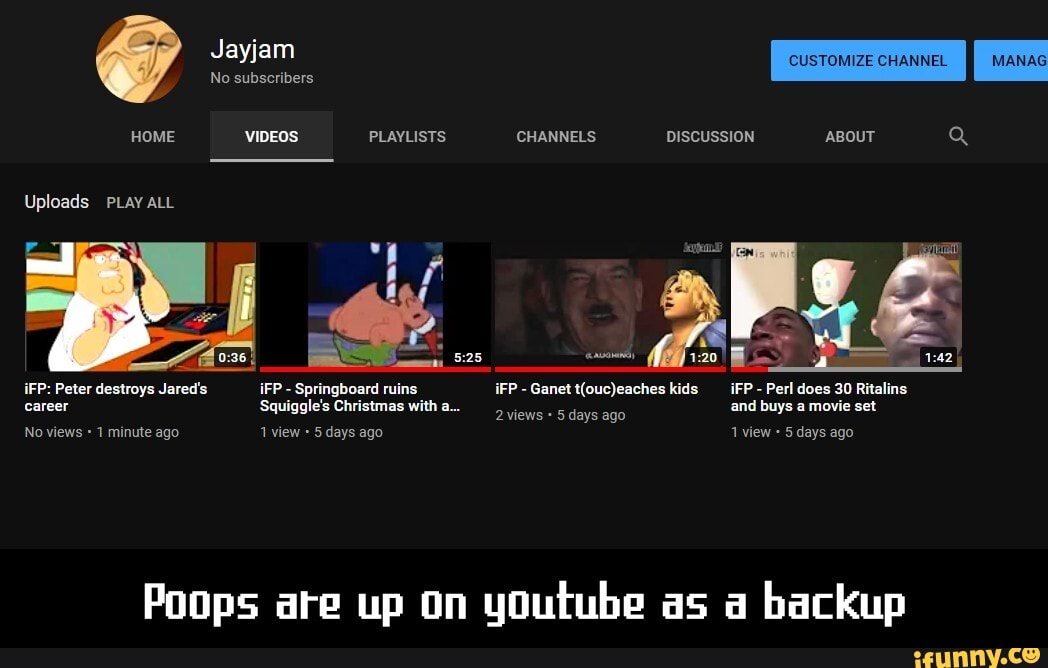Click the 'iFP - Ganet t(ouc)eaches kids' title

click(596, 389)
